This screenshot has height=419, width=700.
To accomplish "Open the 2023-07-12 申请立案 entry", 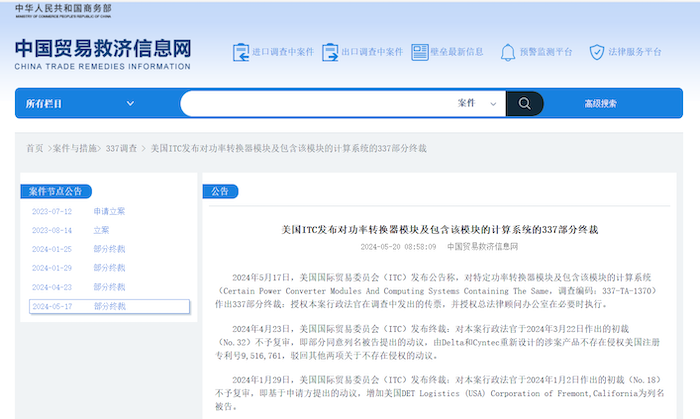I will [x=79, y=211].
